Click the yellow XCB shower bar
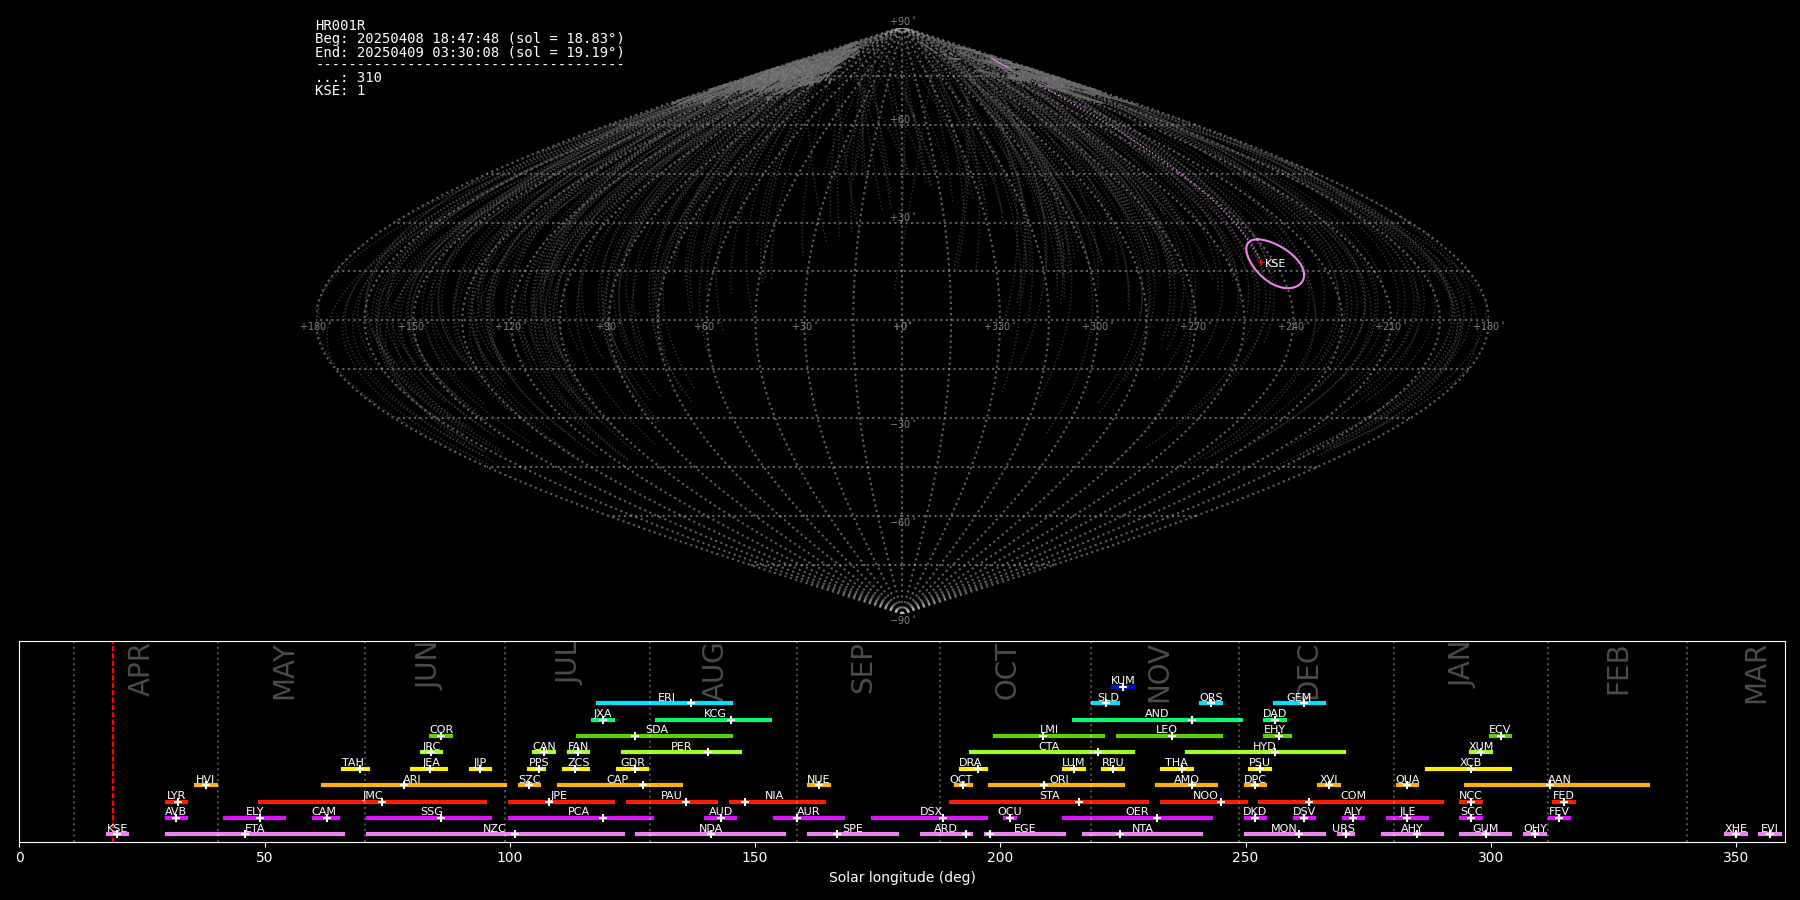The image size is (1800, 900). [1468, 769]
